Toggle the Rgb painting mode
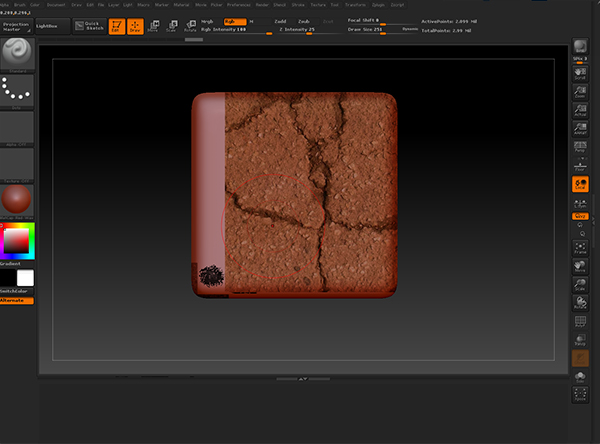 click(235, 21)
